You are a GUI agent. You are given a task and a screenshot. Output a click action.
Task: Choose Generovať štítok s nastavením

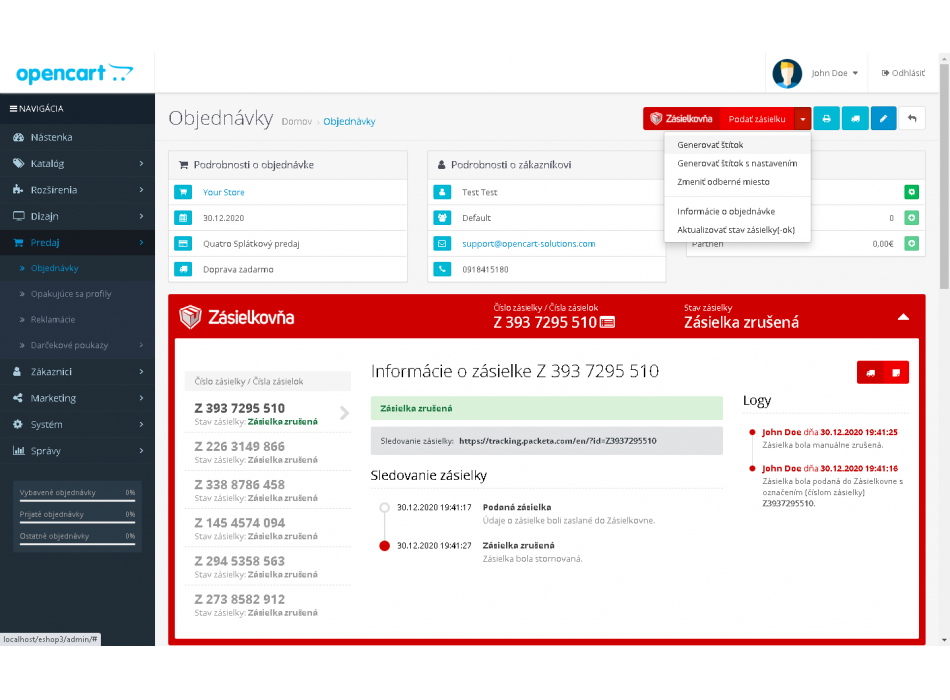click(737, 164)
